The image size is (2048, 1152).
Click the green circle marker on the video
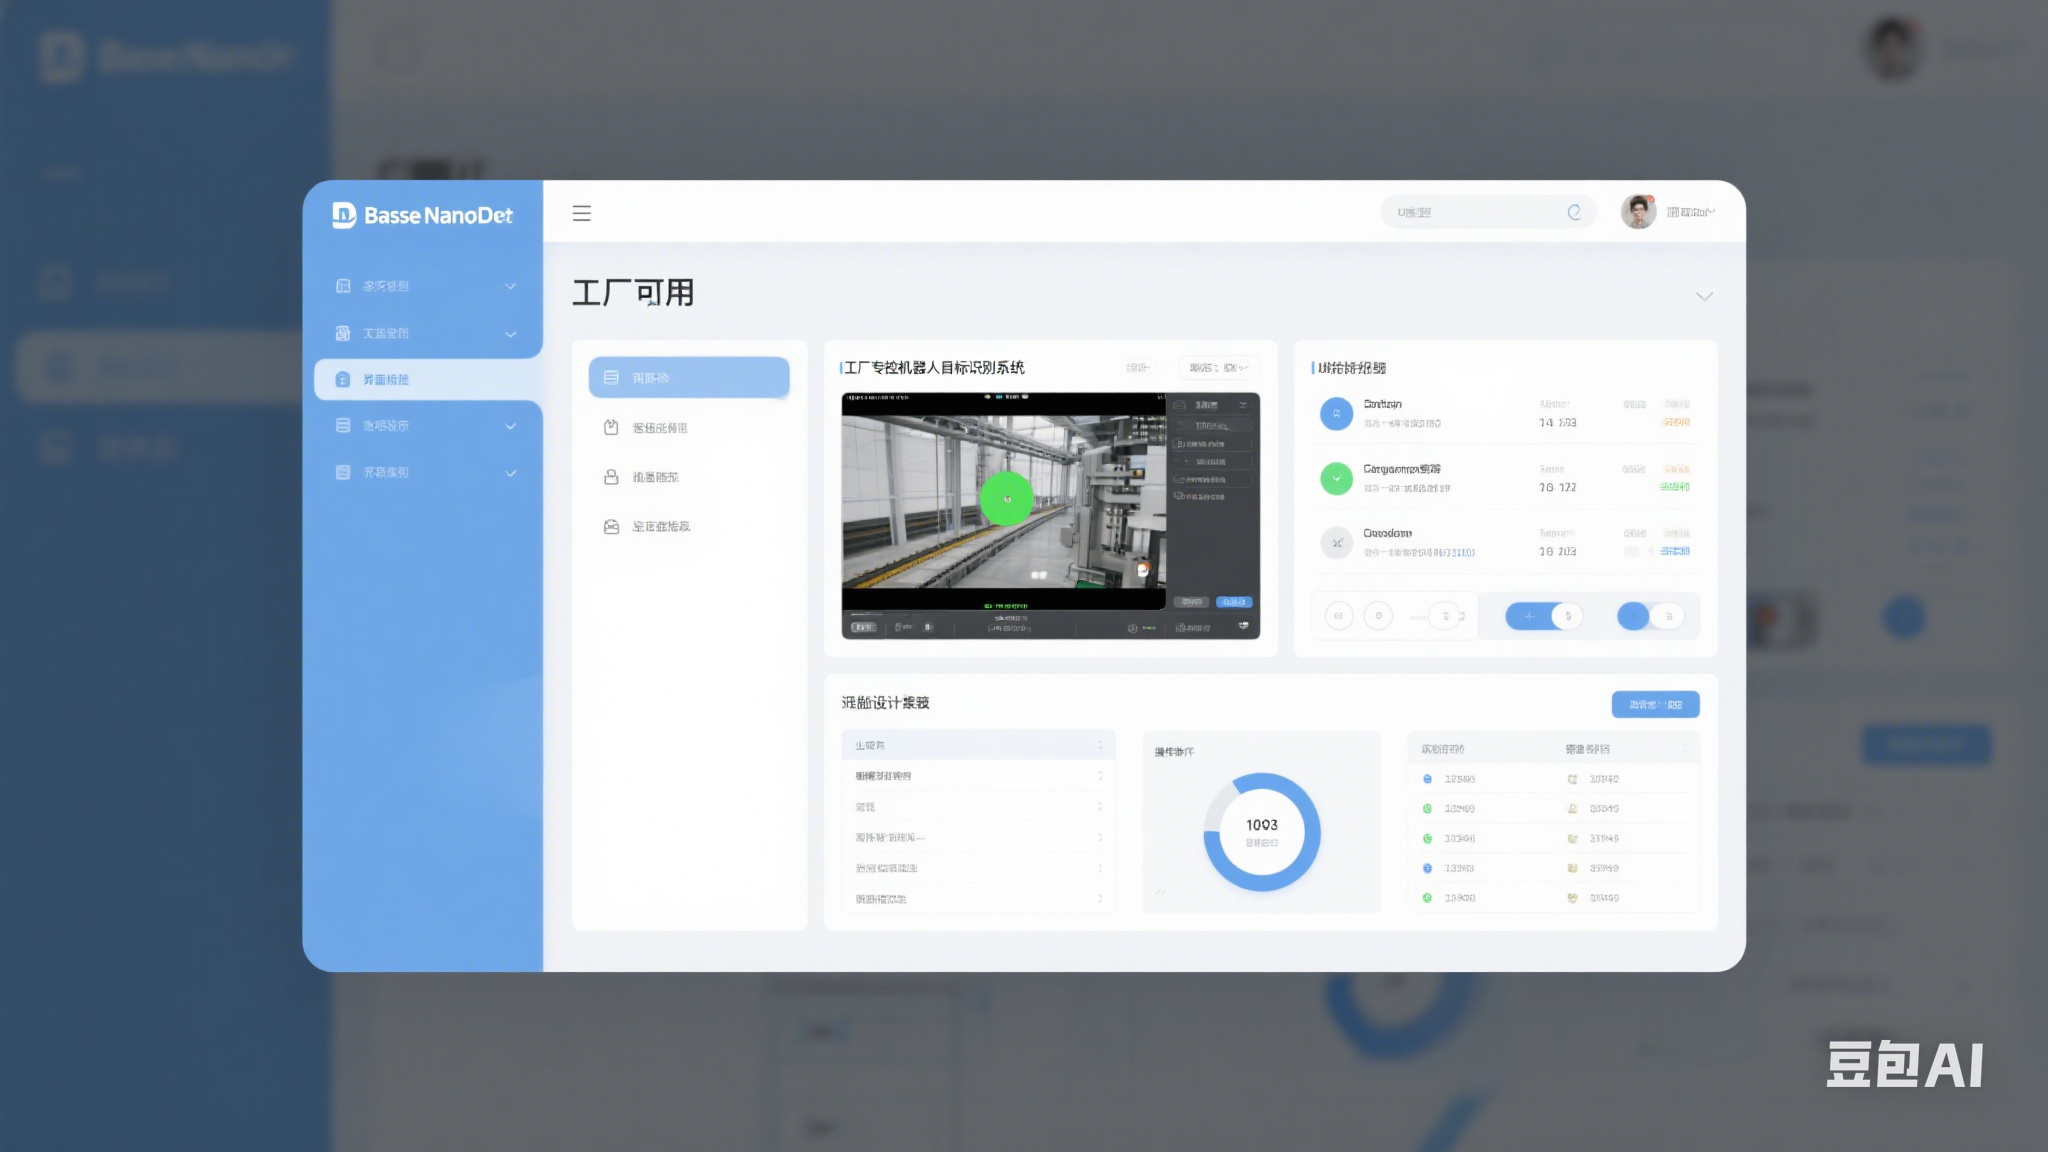[1006, 498]
